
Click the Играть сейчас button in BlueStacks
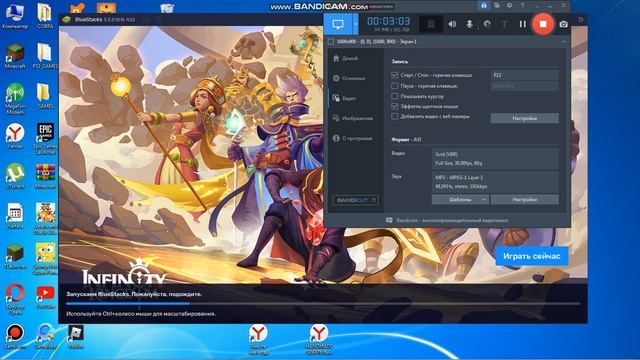(x=532, y=256)
